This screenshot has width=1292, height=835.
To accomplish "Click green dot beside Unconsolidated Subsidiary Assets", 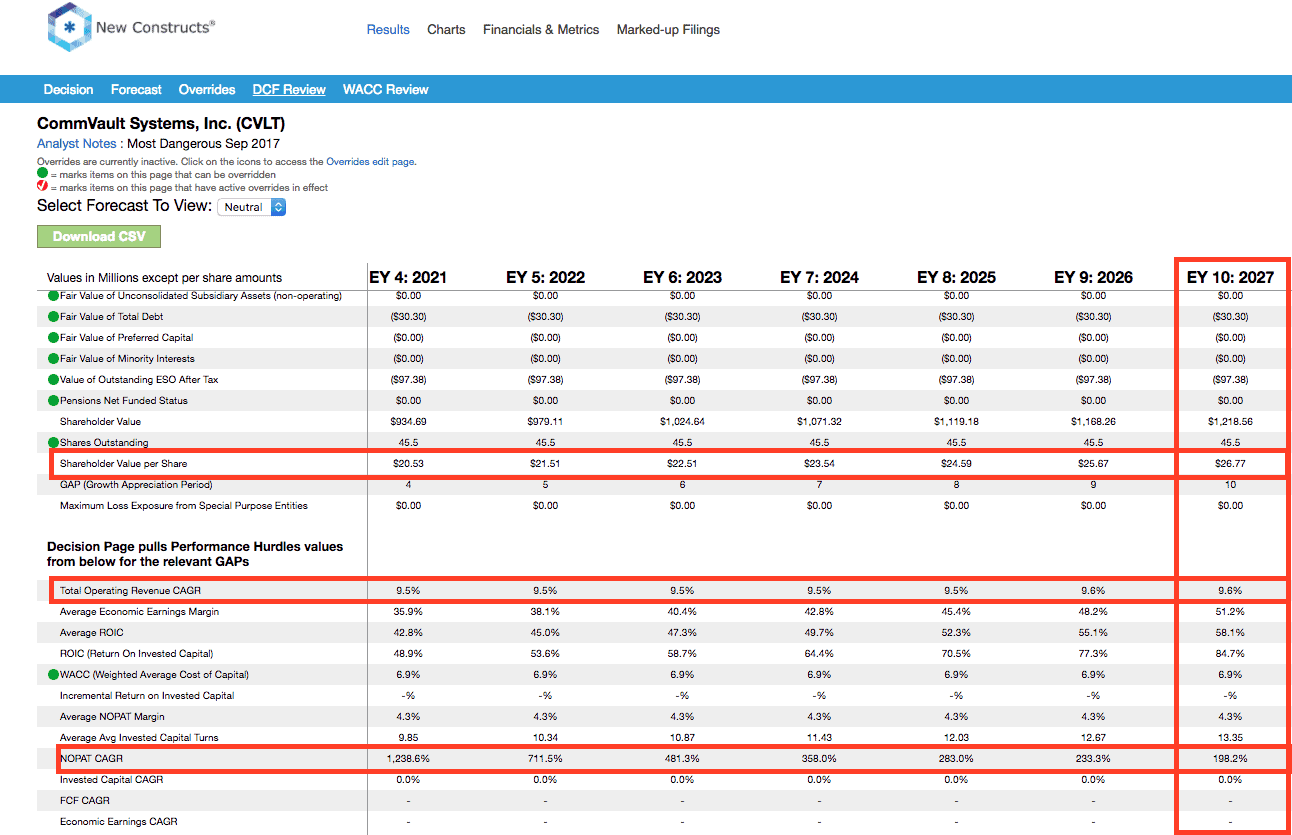I will (53, 296).
